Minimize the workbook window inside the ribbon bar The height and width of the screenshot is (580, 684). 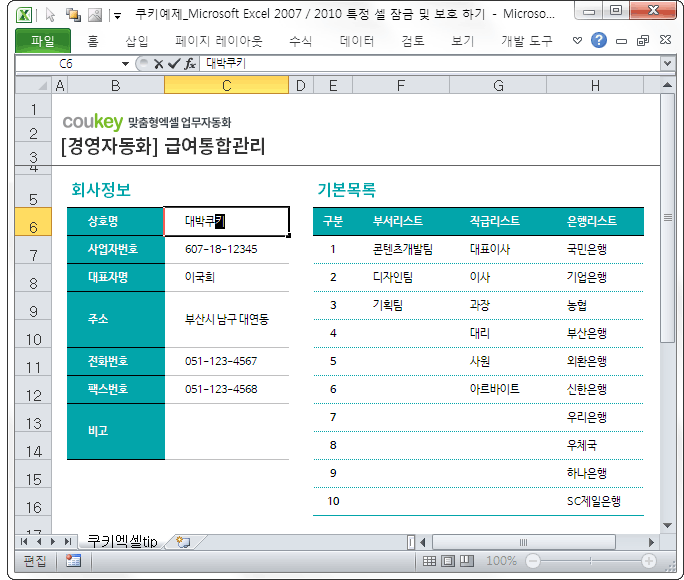[621, 41]
